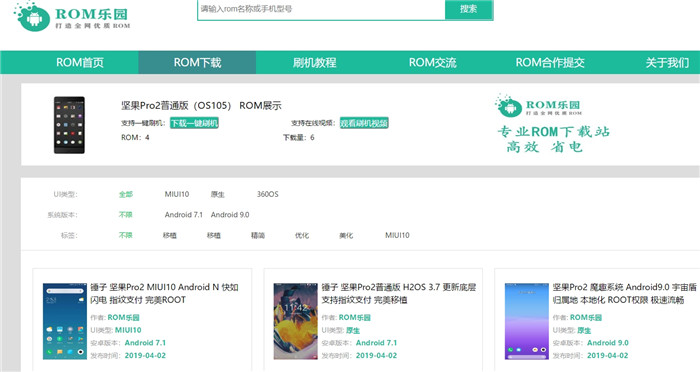Filter system version by Android 7.1
700x372 pixels.
point(183,215)
